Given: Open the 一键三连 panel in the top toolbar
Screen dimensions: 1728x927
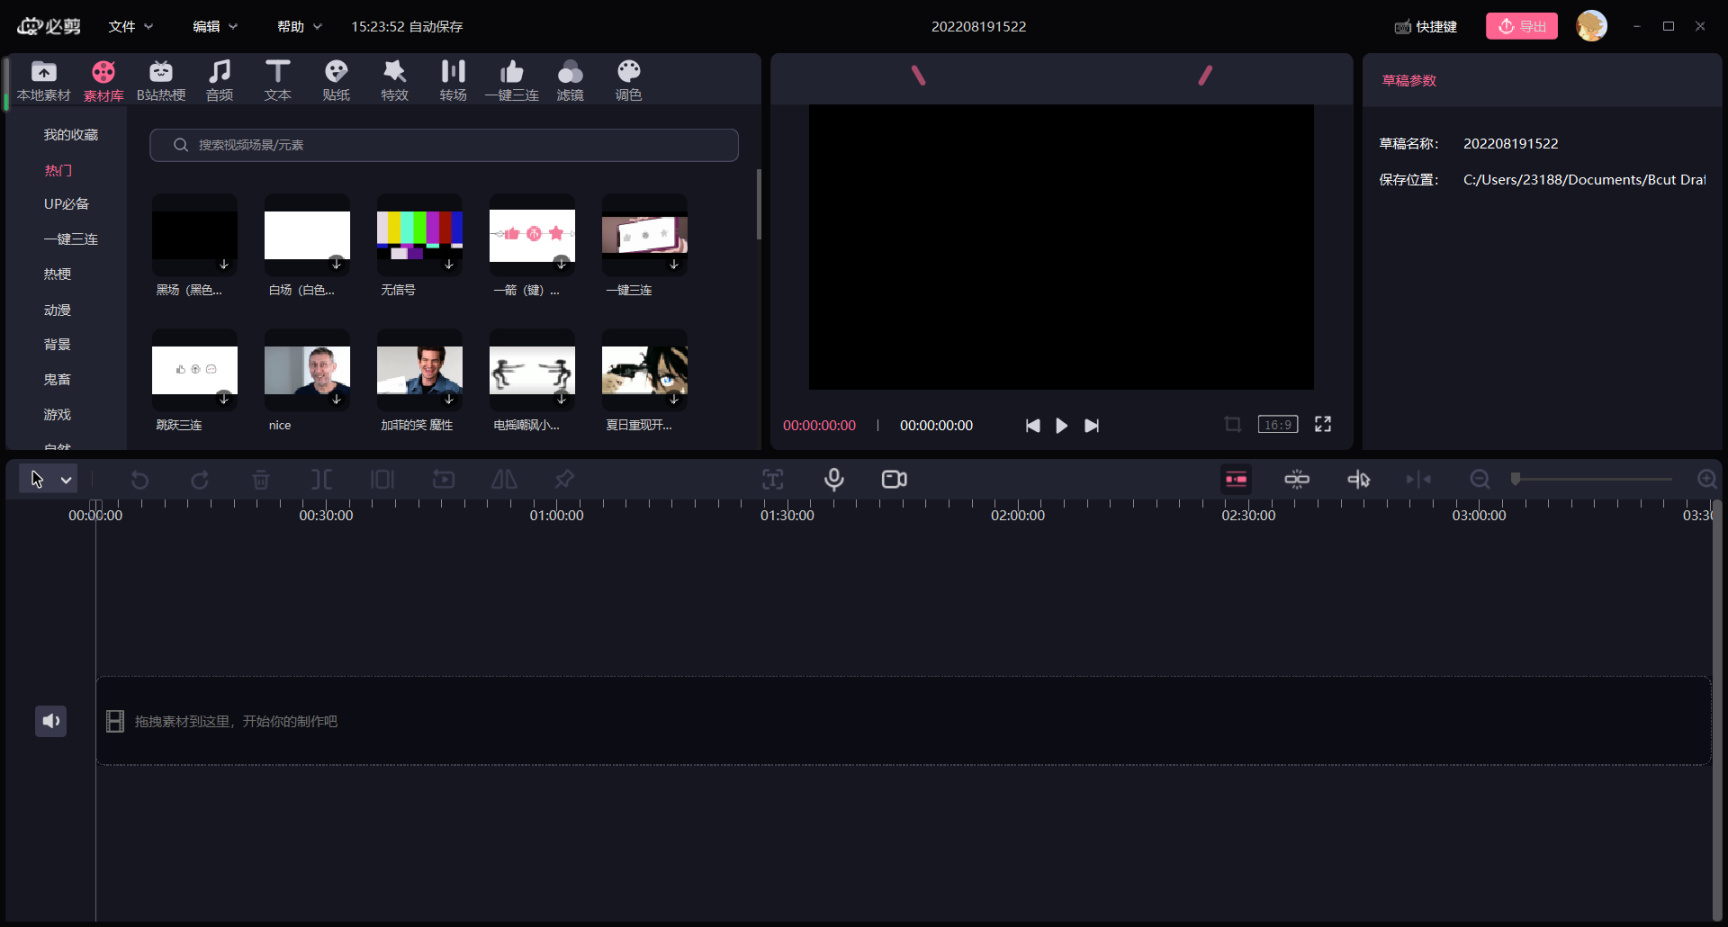Looking at the screenshot, I should 511,81.
